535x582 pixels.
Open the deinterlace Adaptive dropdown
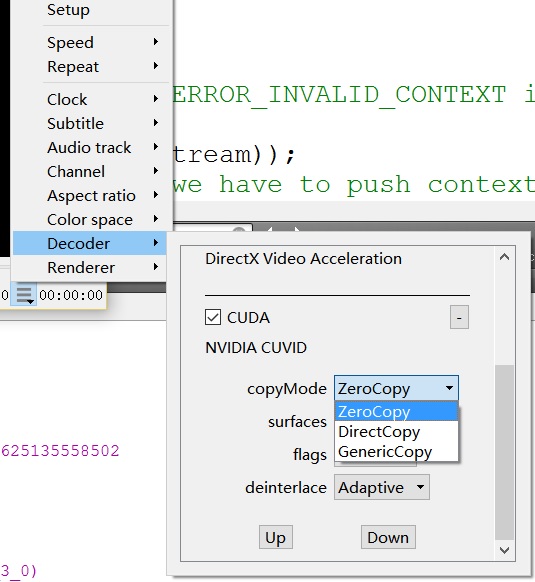tap(382, 487)
